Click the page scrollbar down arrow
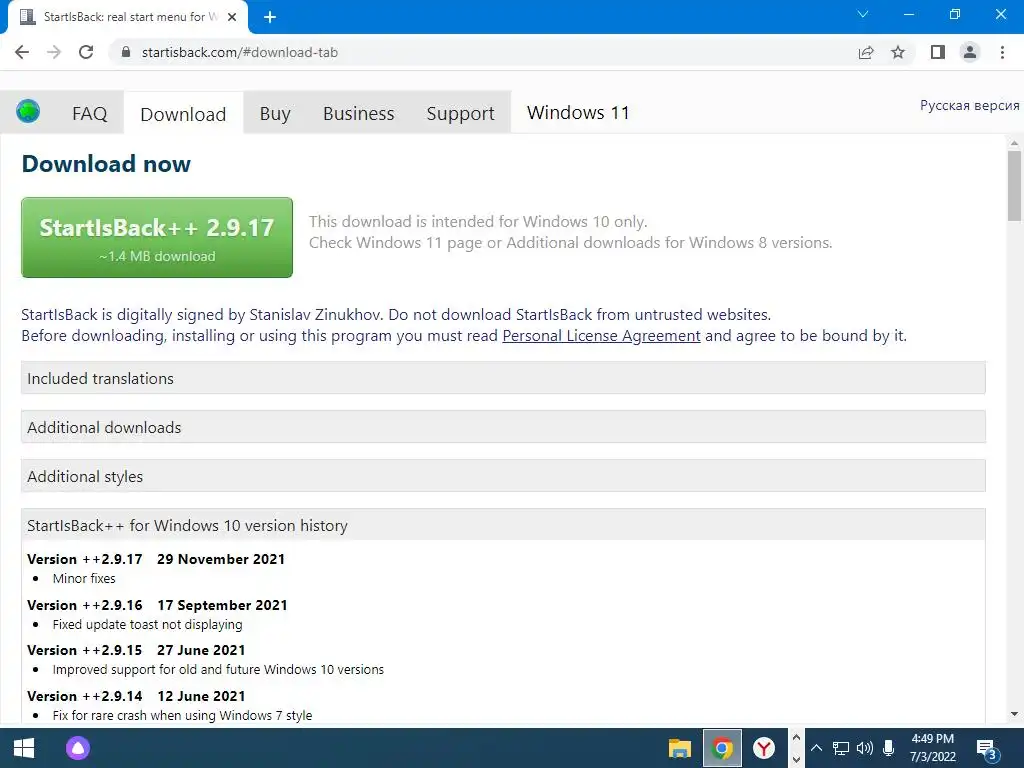Image resolution: width=1024 pixels, height=768 pixels. 1014,714
